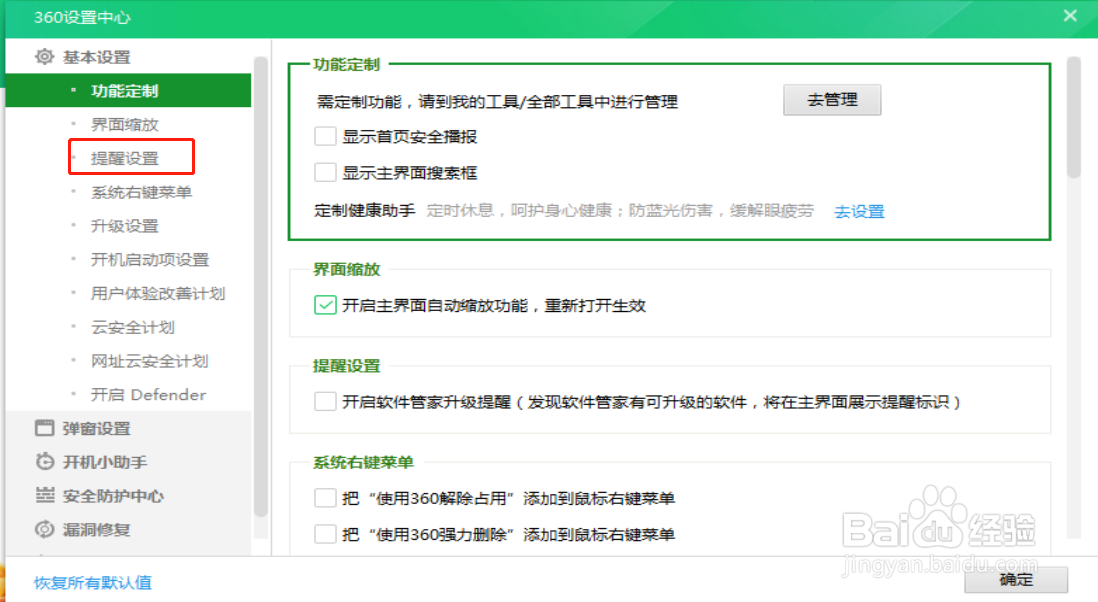Click the 功能定制 section heading

[347, 64]
